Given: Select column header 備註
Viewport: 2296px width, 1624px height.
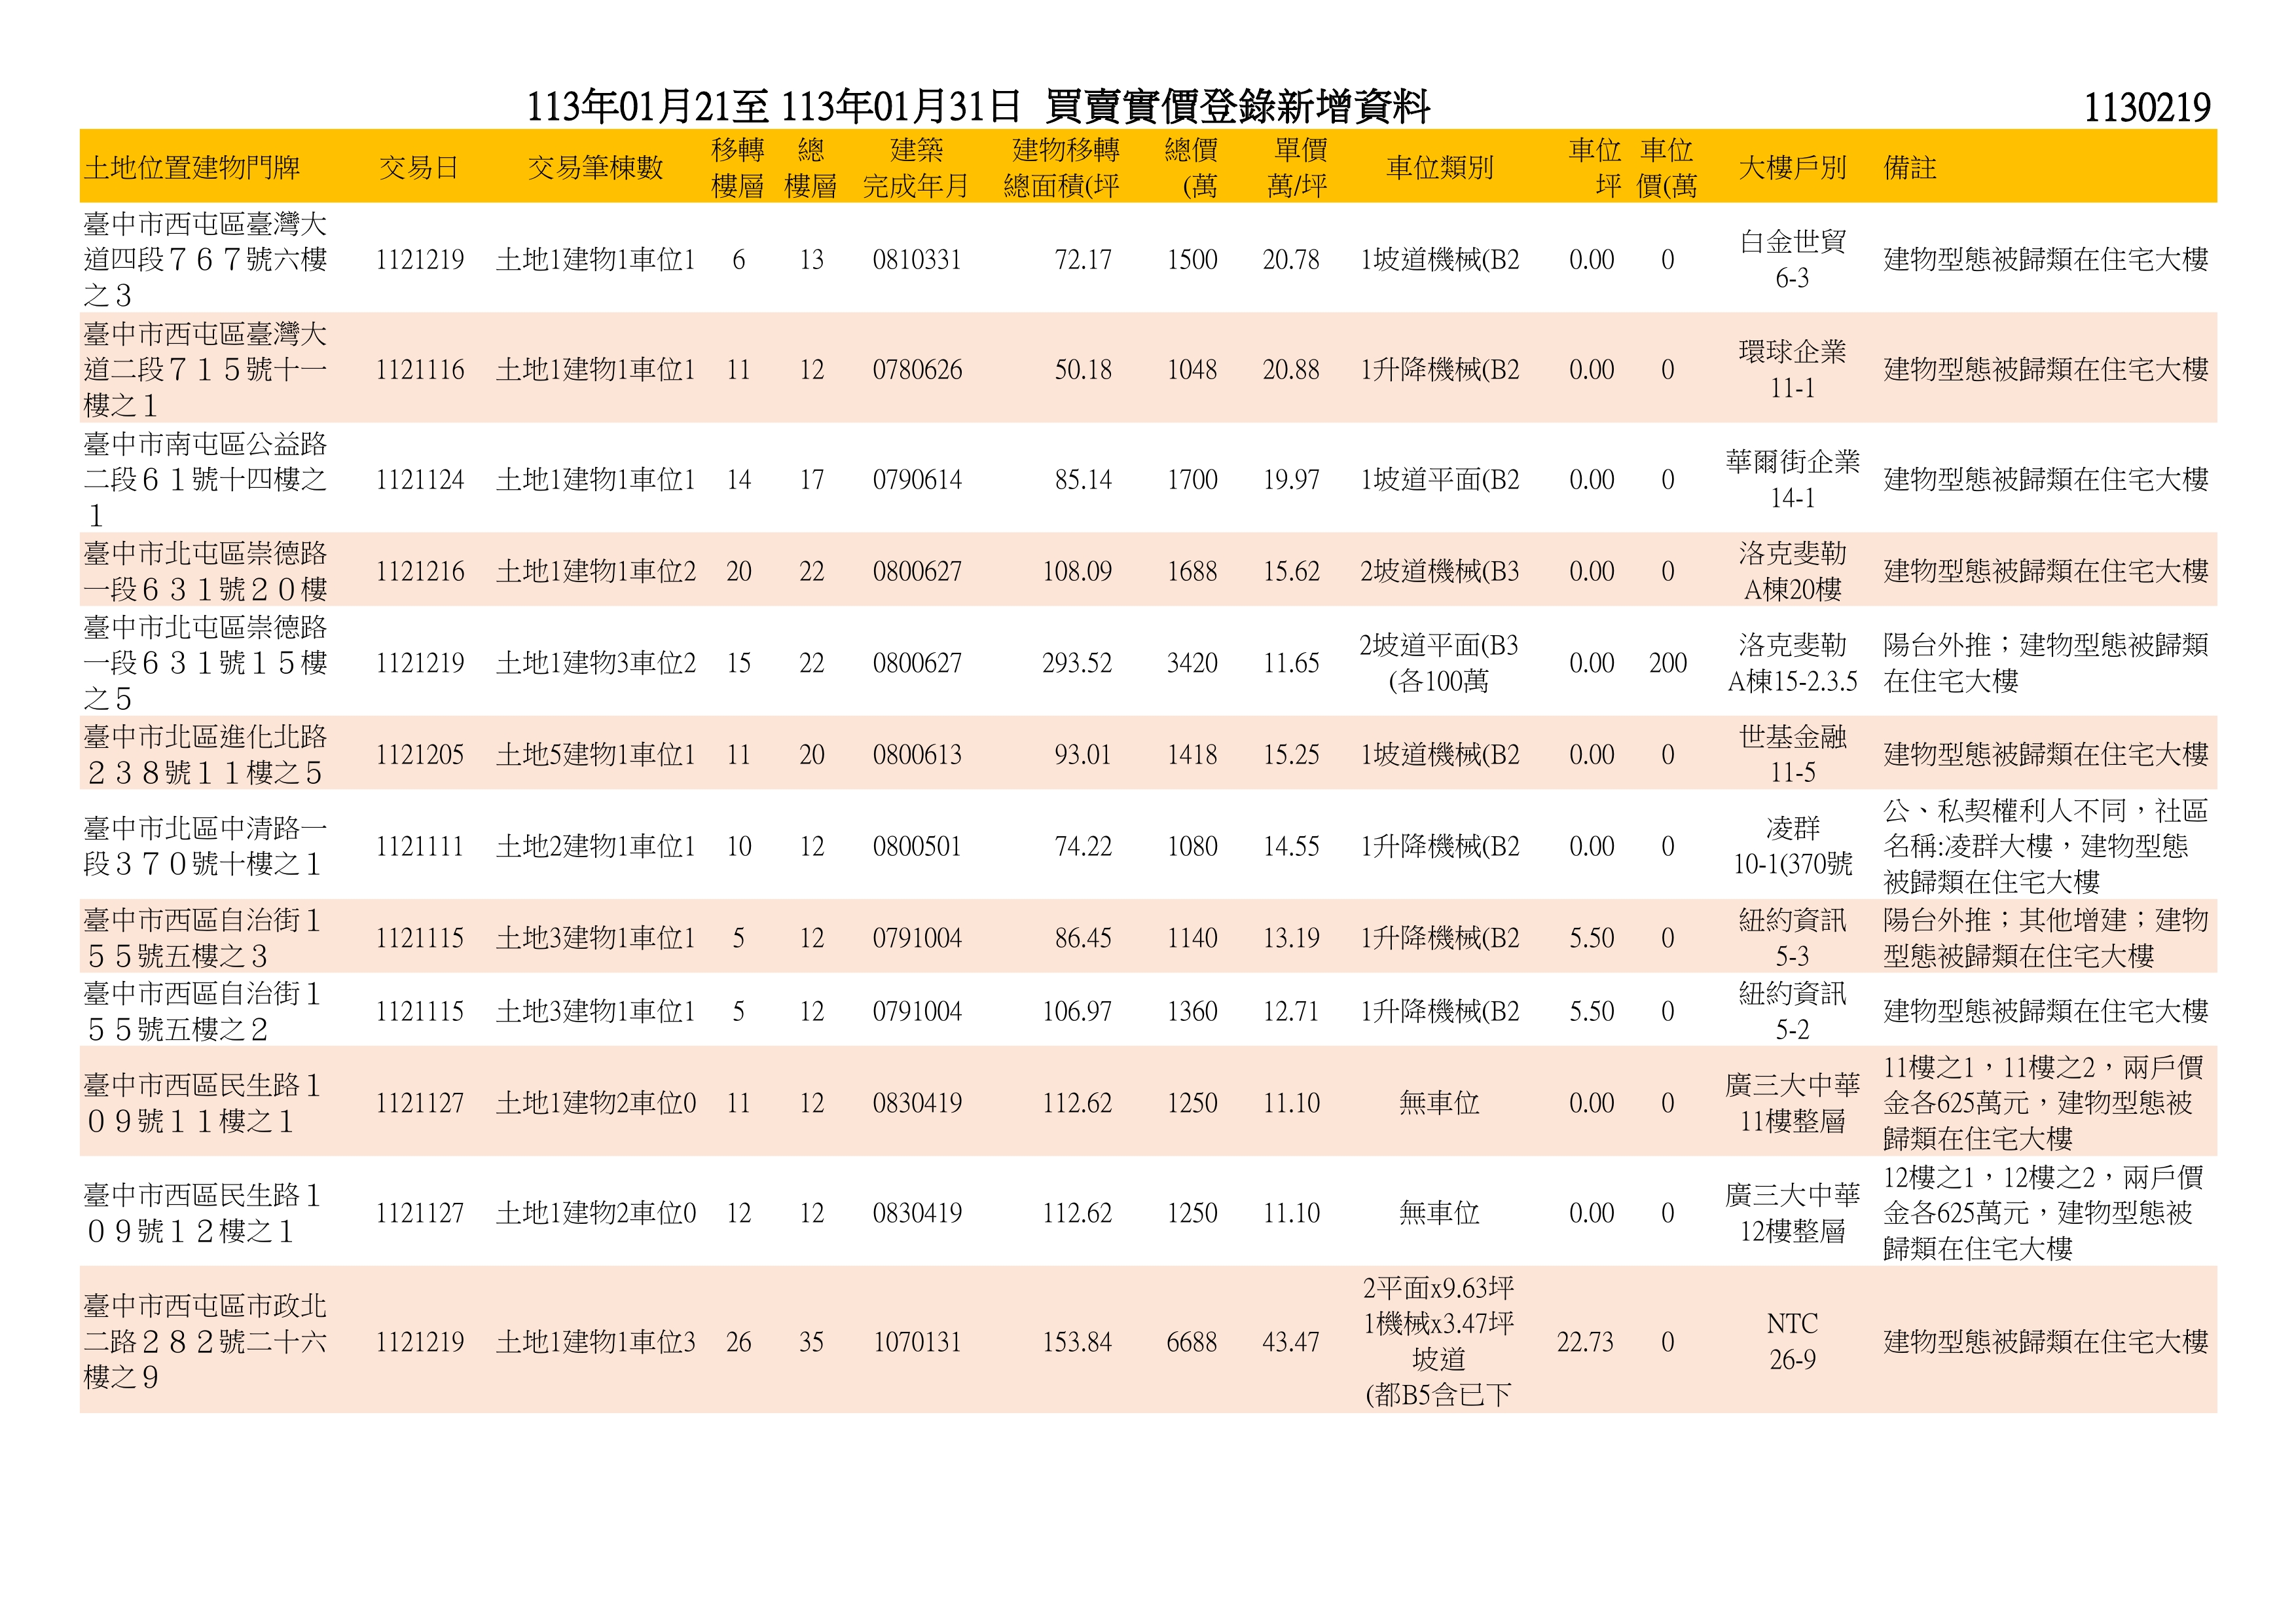Looking at the screenshot, I should click(x=1910, y=167).
